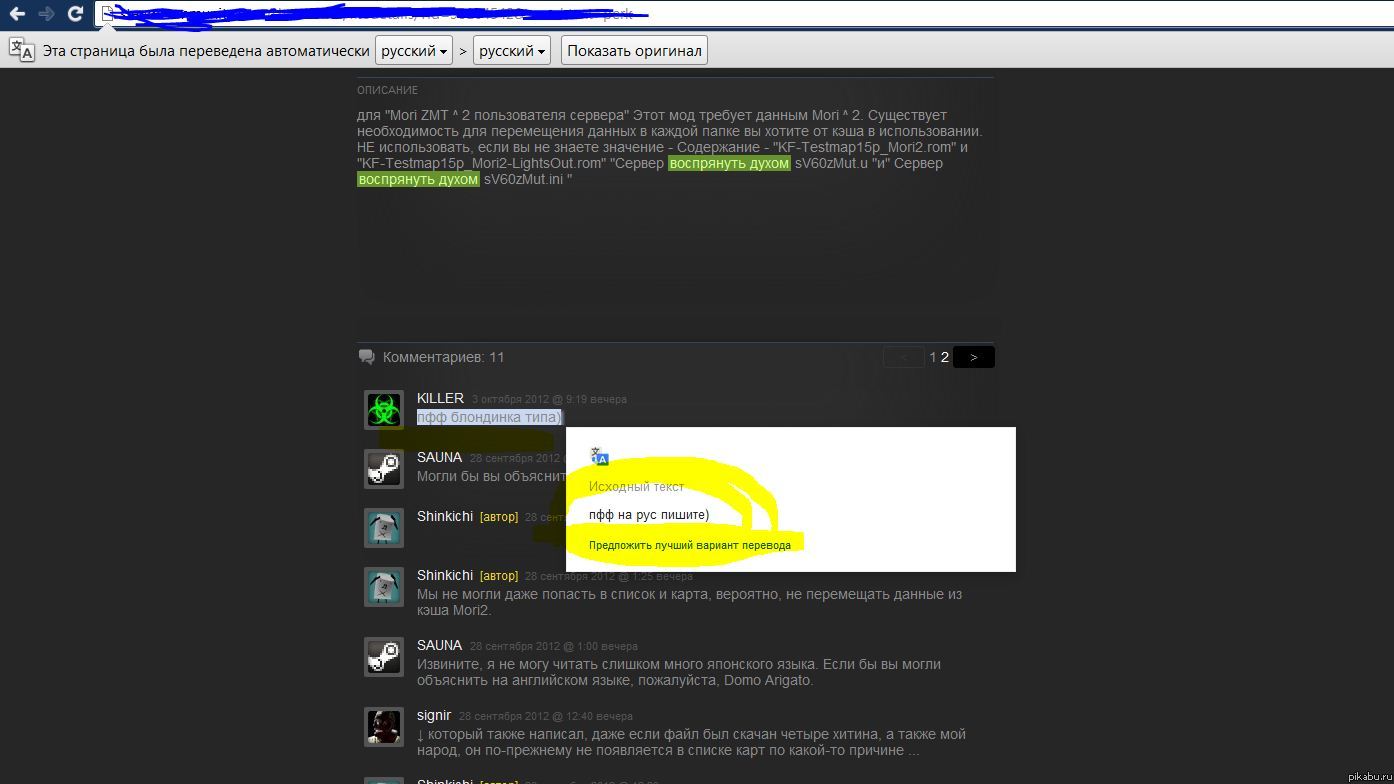Go to the previous comments page arrow
Image resolution: width=1394 pixels, height=784 pixels.
coord(904,357)
